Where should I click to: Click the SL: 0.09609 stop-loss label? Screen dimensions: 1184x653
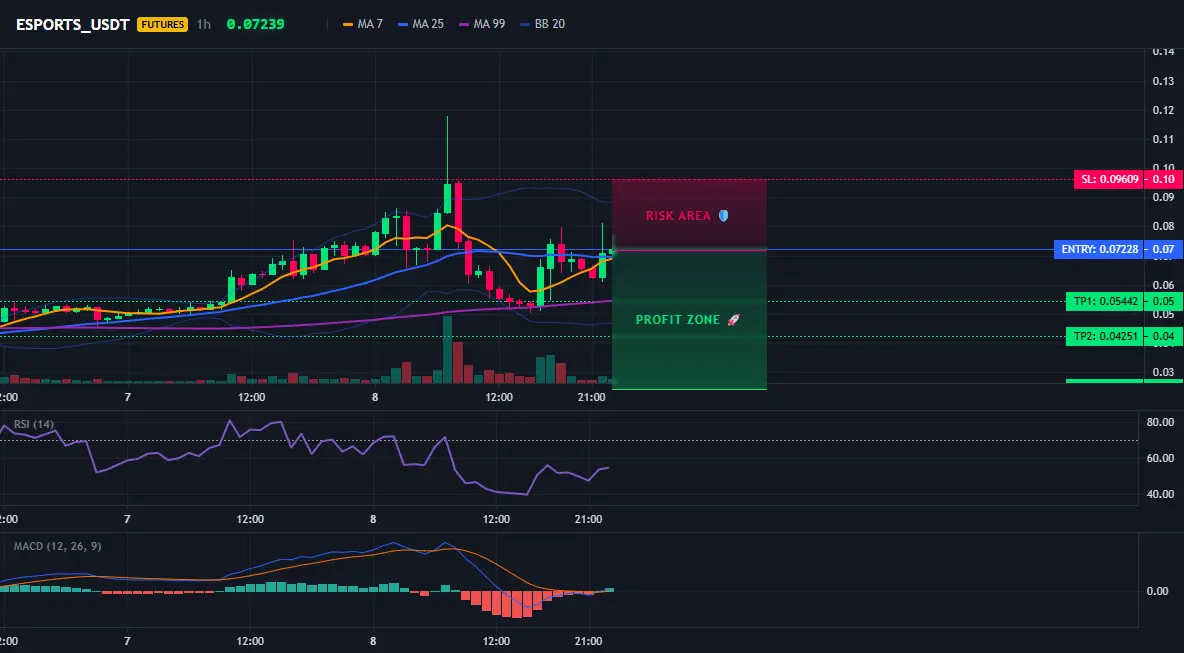[1108, 180]
